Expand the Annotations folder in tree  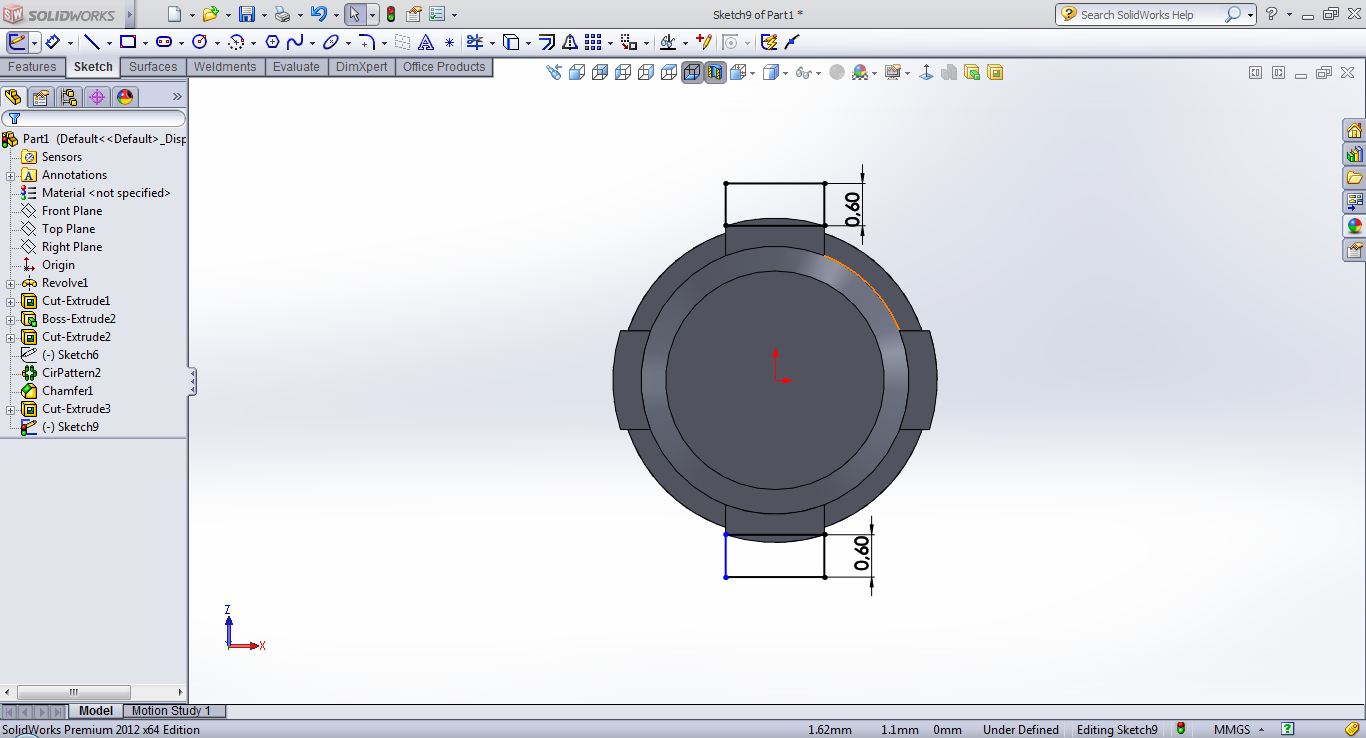click(x=10, y=175)
